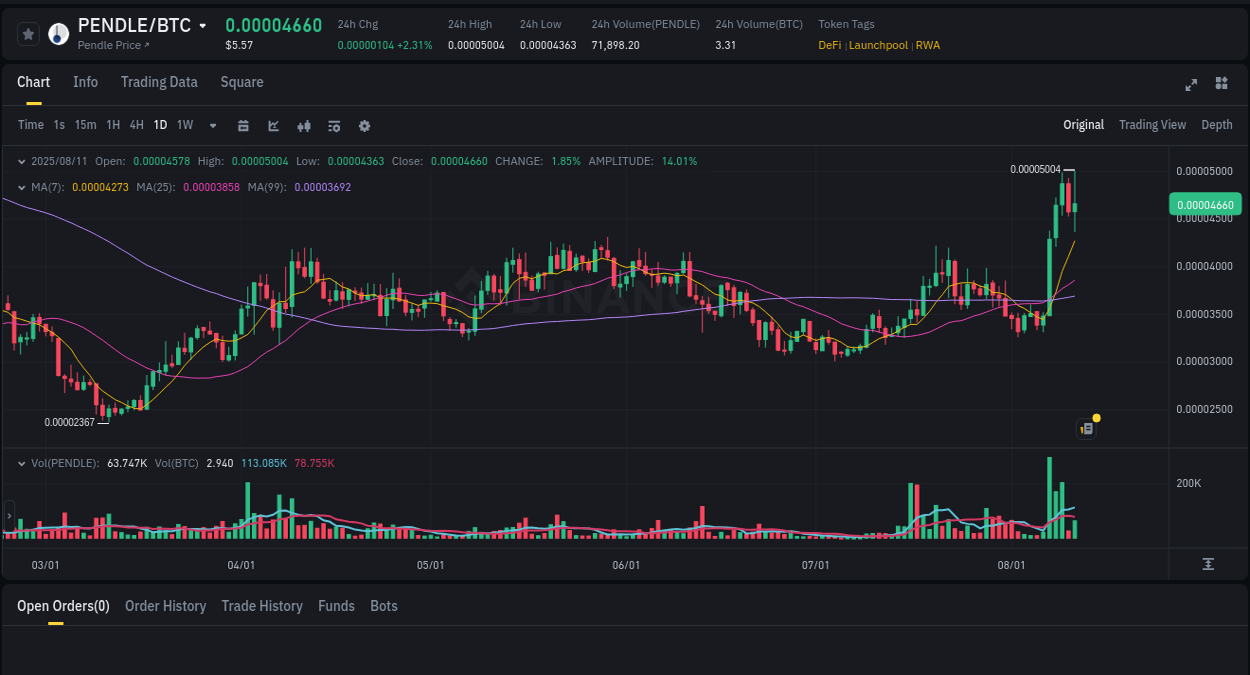Open the extra timeframe dropdown arrow
The image size is (1250, 675).
pos(211,125)
